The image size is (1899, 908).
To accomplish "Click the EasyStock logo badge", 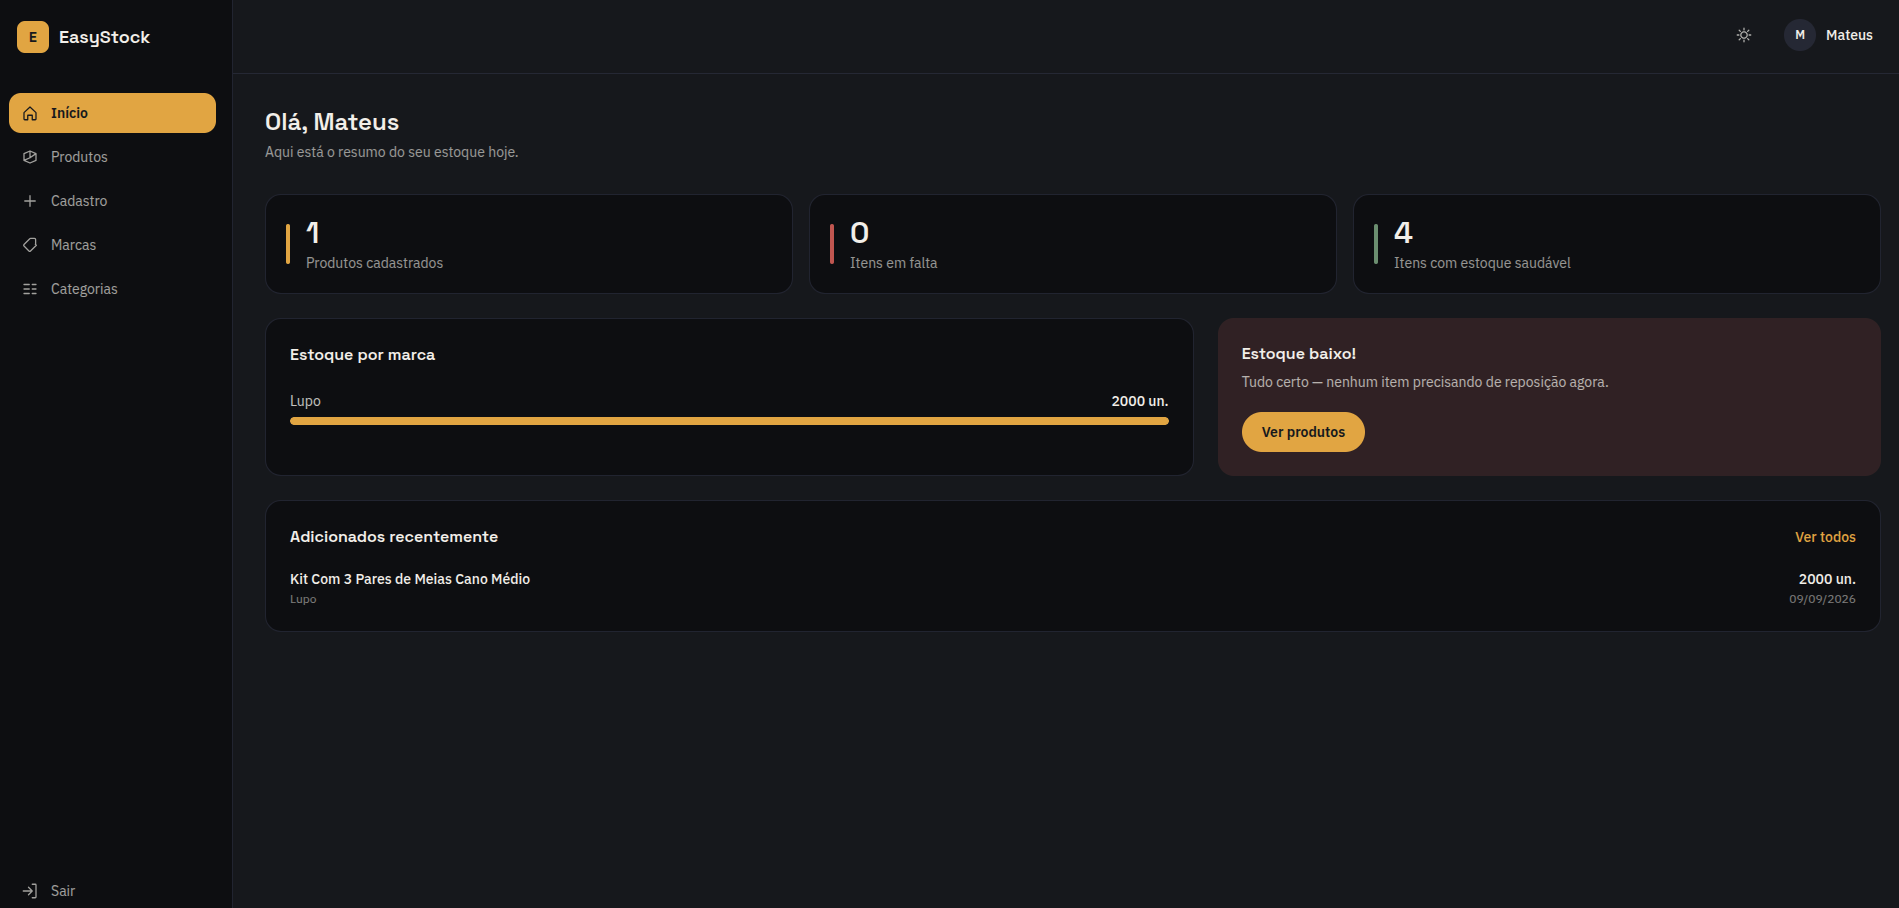I will tap(33, 37).
